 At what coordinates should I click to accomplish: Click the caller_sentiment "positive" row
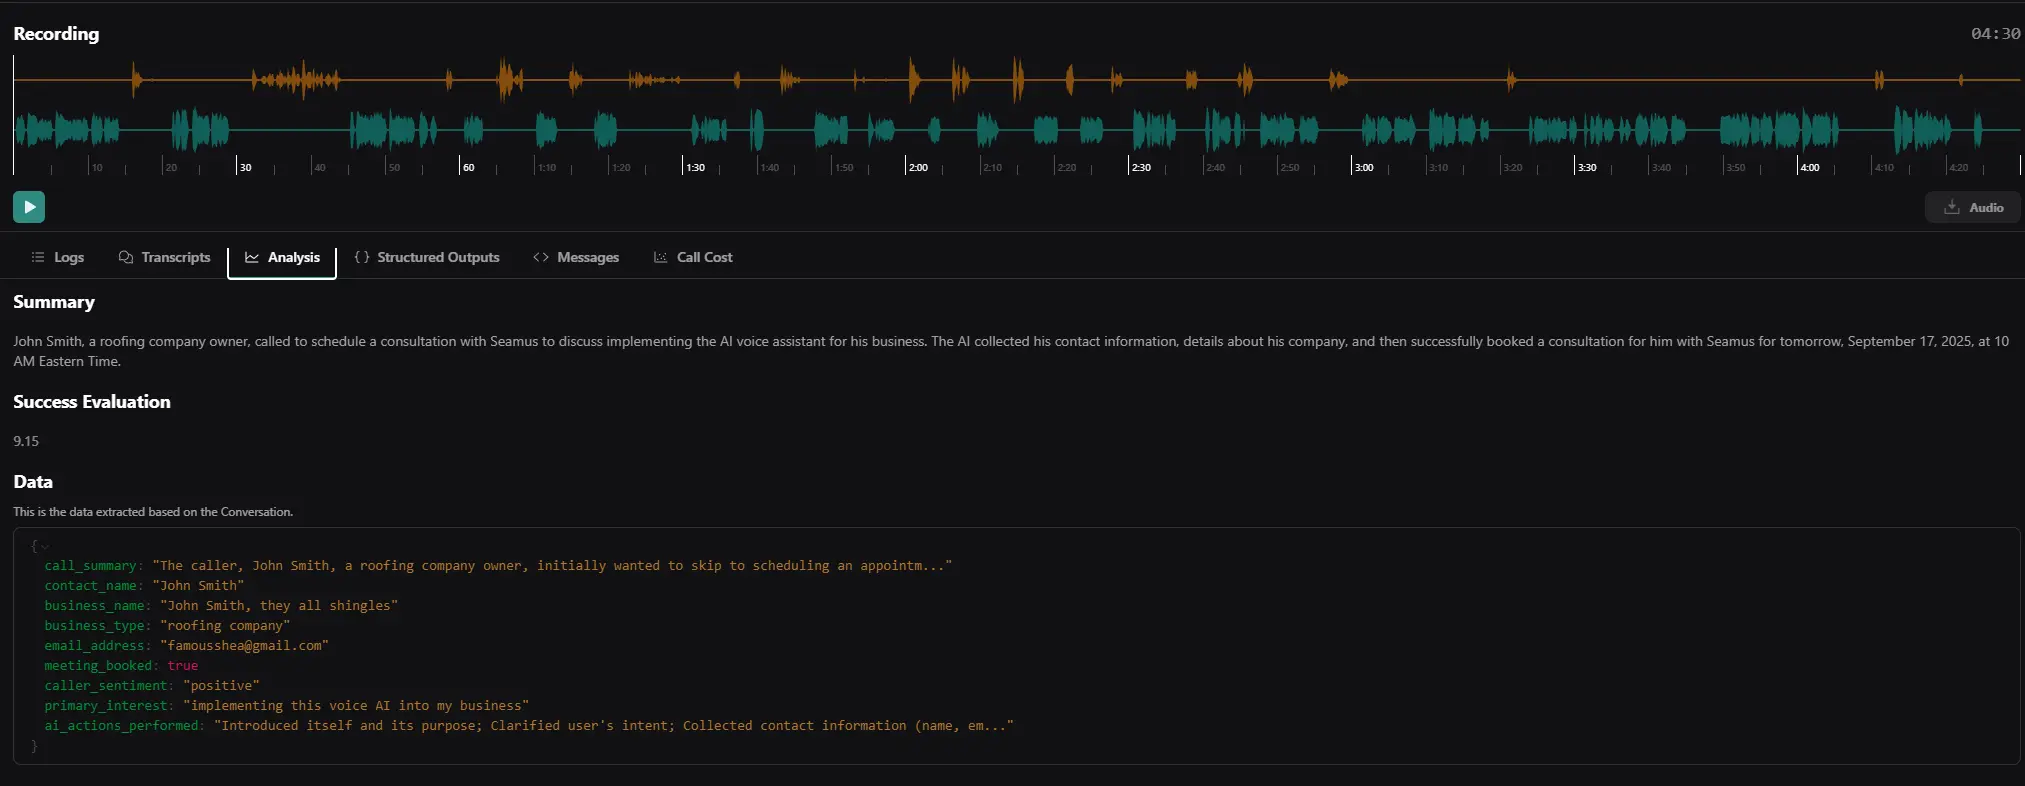coord(152,686)
